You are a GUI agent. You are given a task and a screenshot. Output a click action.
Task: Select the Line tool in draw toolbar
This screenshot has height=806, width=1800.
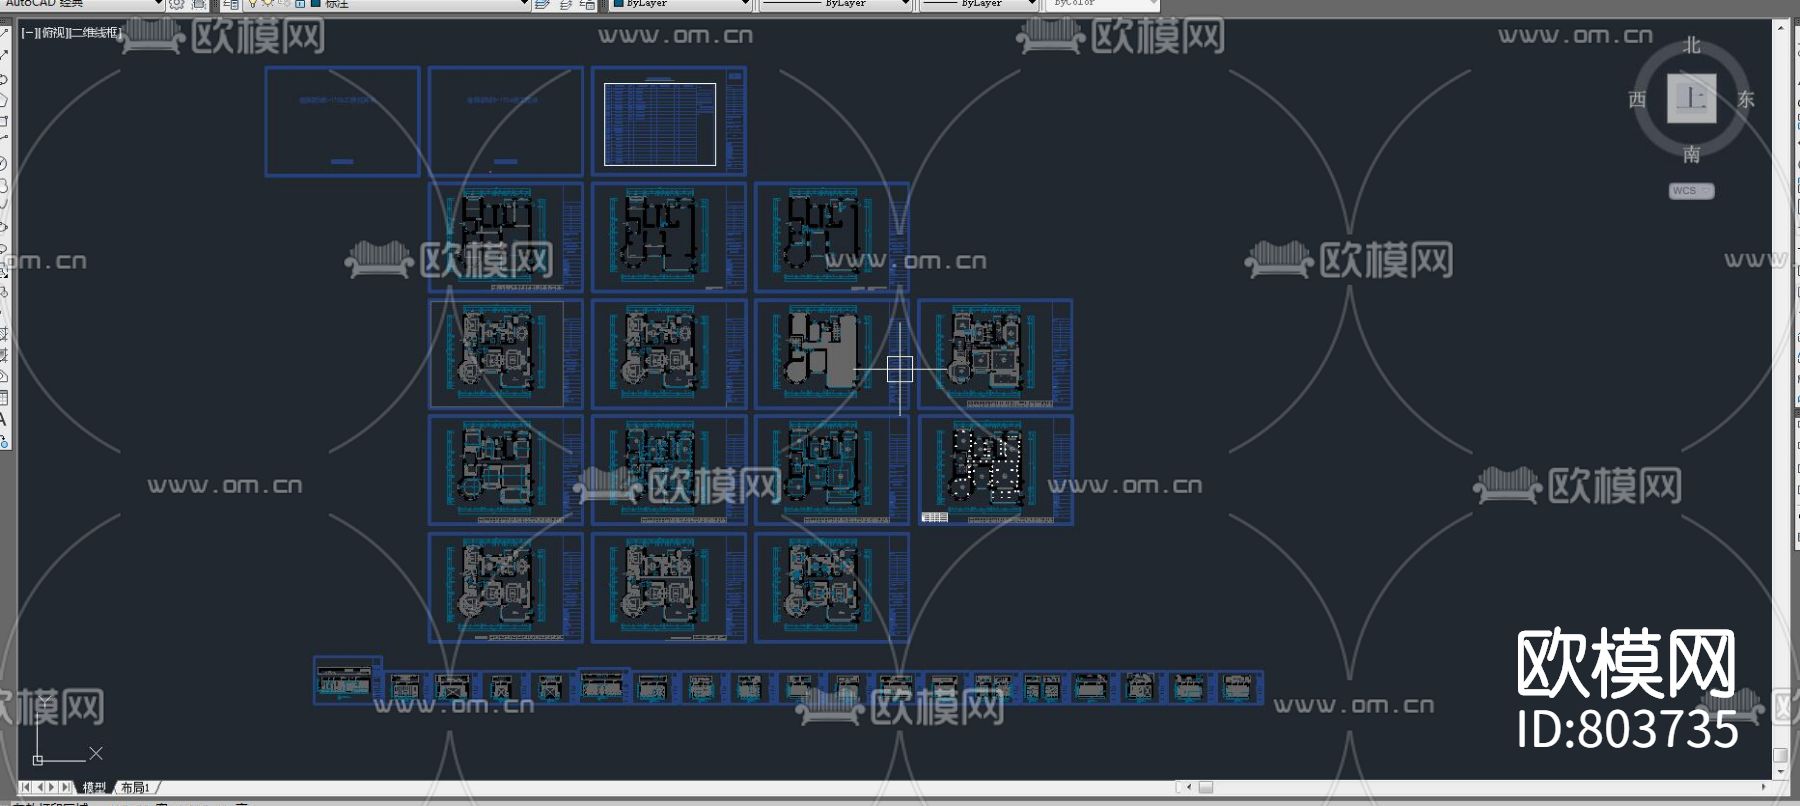coord(4,34)
